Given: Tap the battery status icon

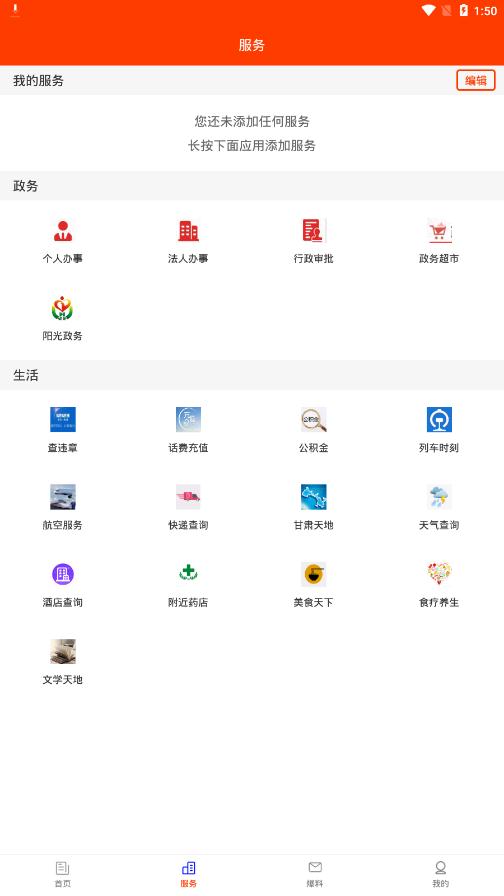Looking at the screenshot, I should [463, 10].
